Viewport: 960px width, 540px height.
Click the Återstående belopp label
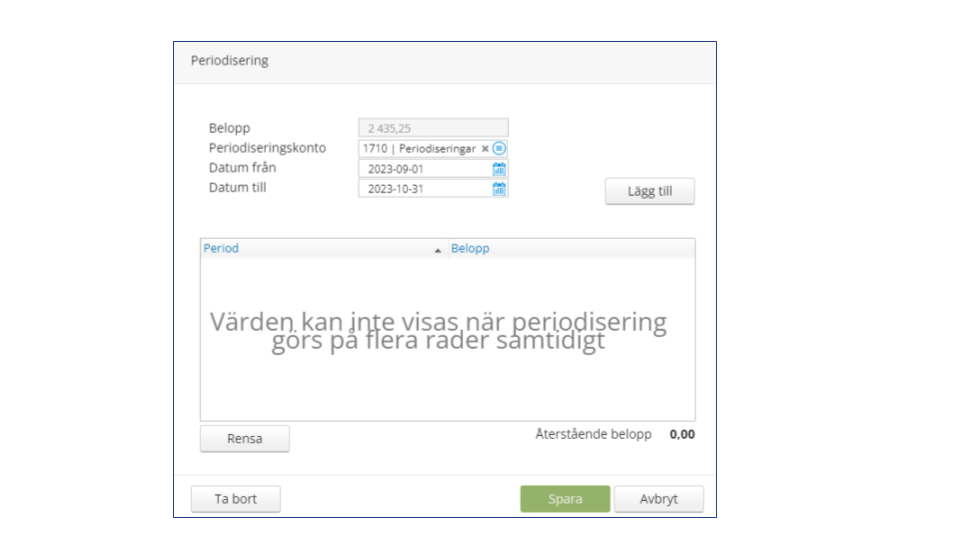click(593, 434)
